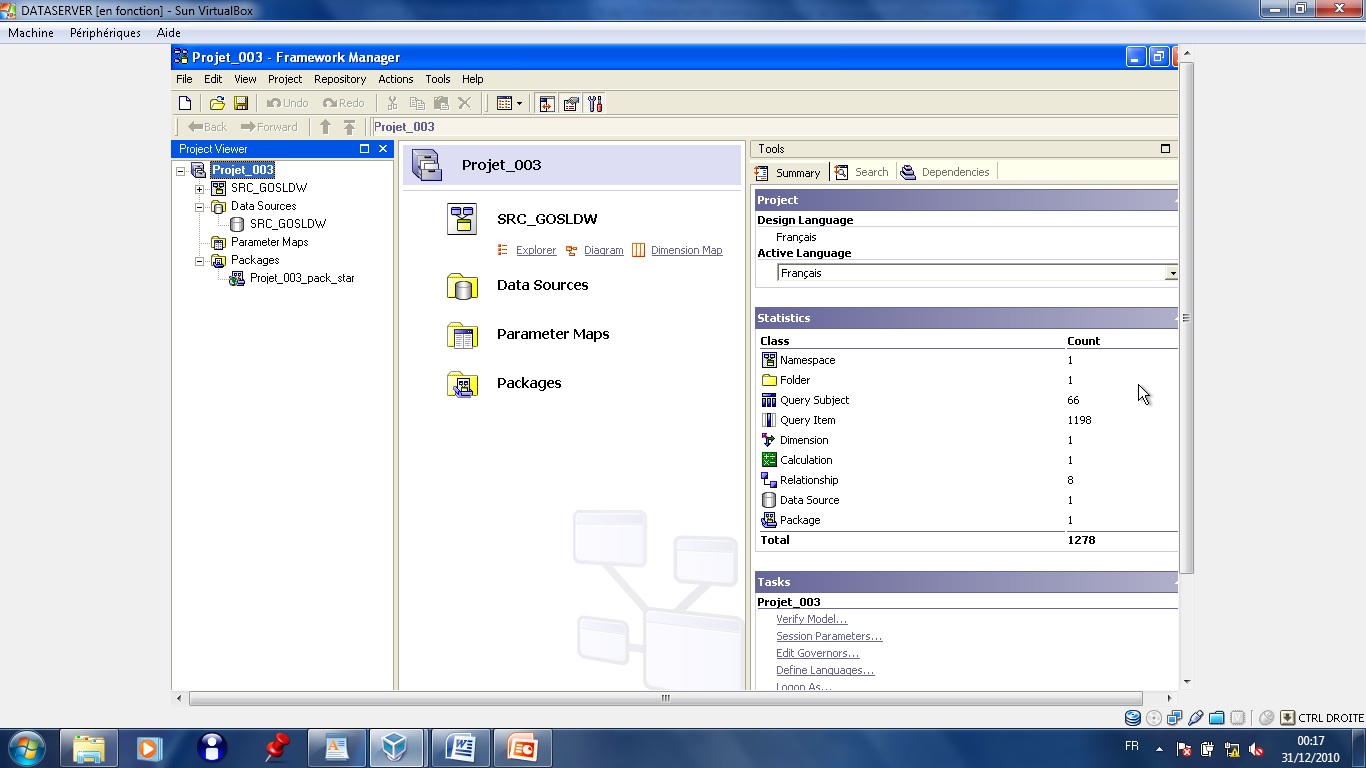Switch to the Dependencies tab

point(946,172)
